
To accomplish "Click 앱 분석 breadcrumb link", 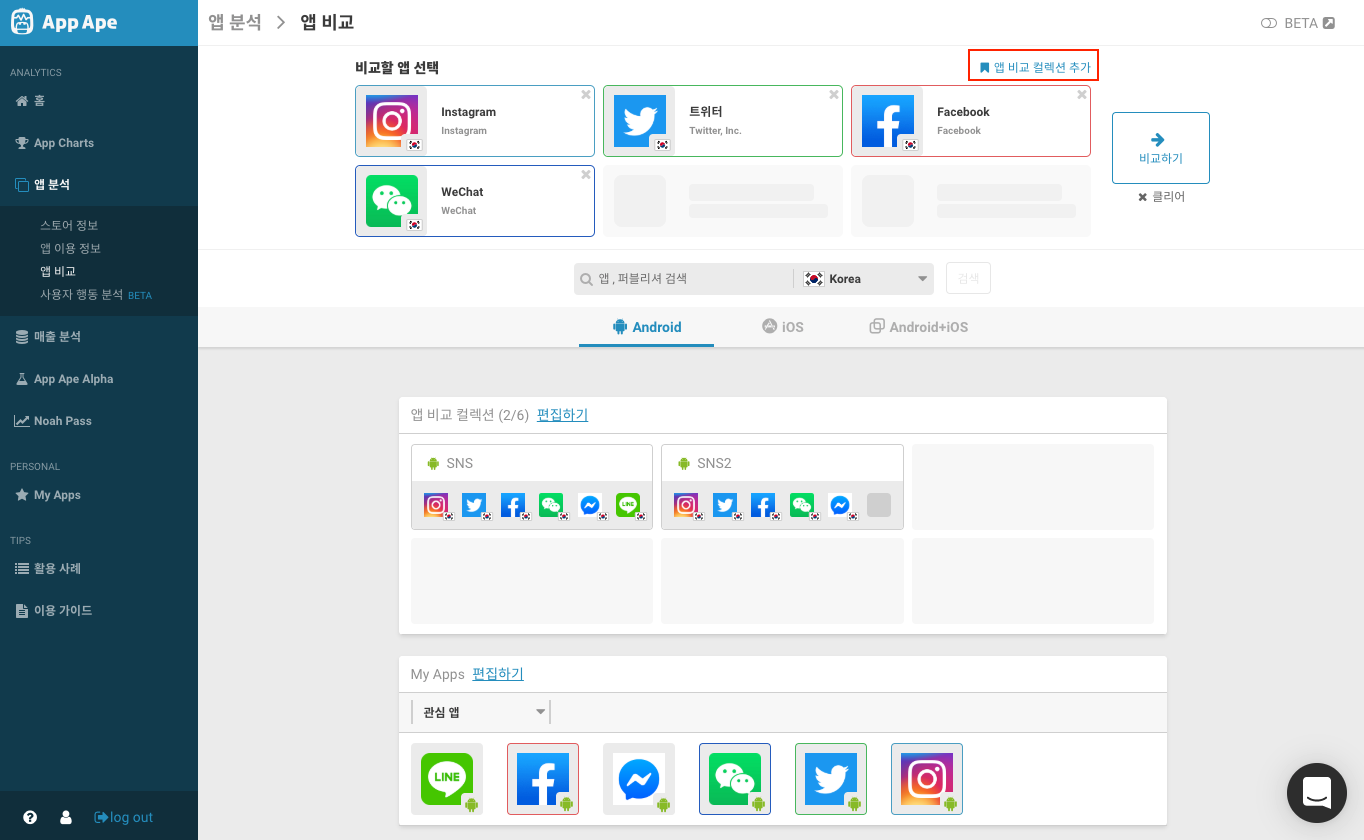I will [x=235, y=22].
